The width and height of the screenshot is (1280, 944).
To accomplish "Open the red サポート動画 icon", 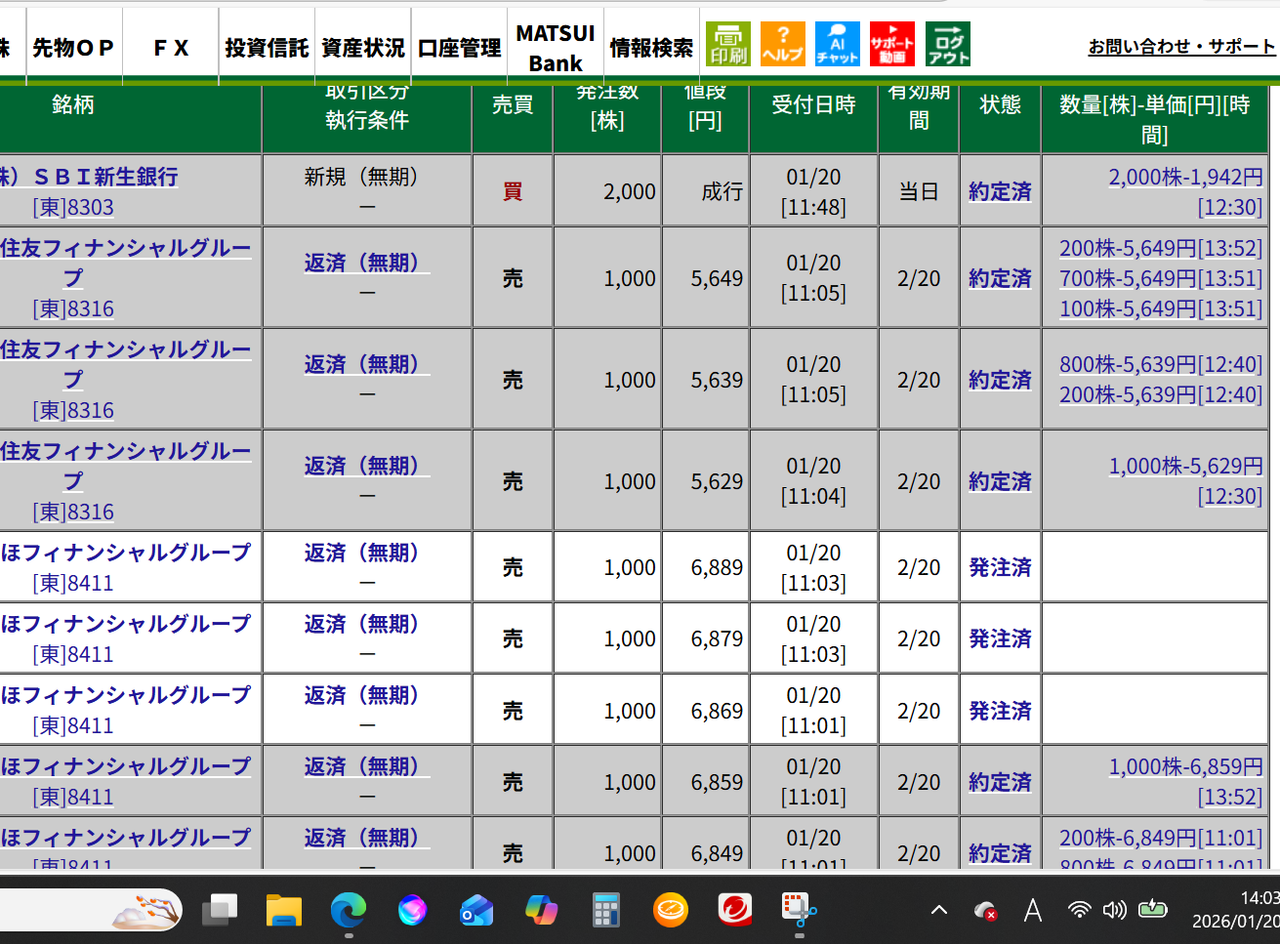I will (892, 44).
